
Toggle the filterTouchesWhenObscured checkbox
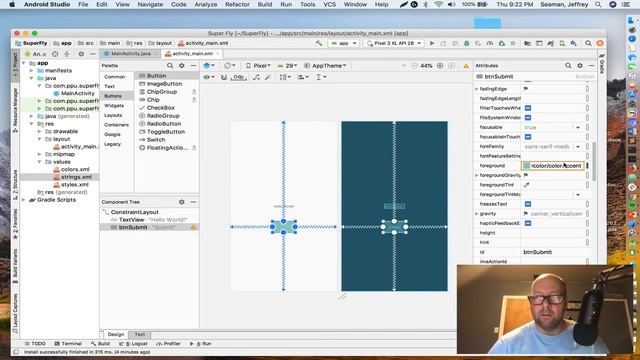(x=528, y=108)
